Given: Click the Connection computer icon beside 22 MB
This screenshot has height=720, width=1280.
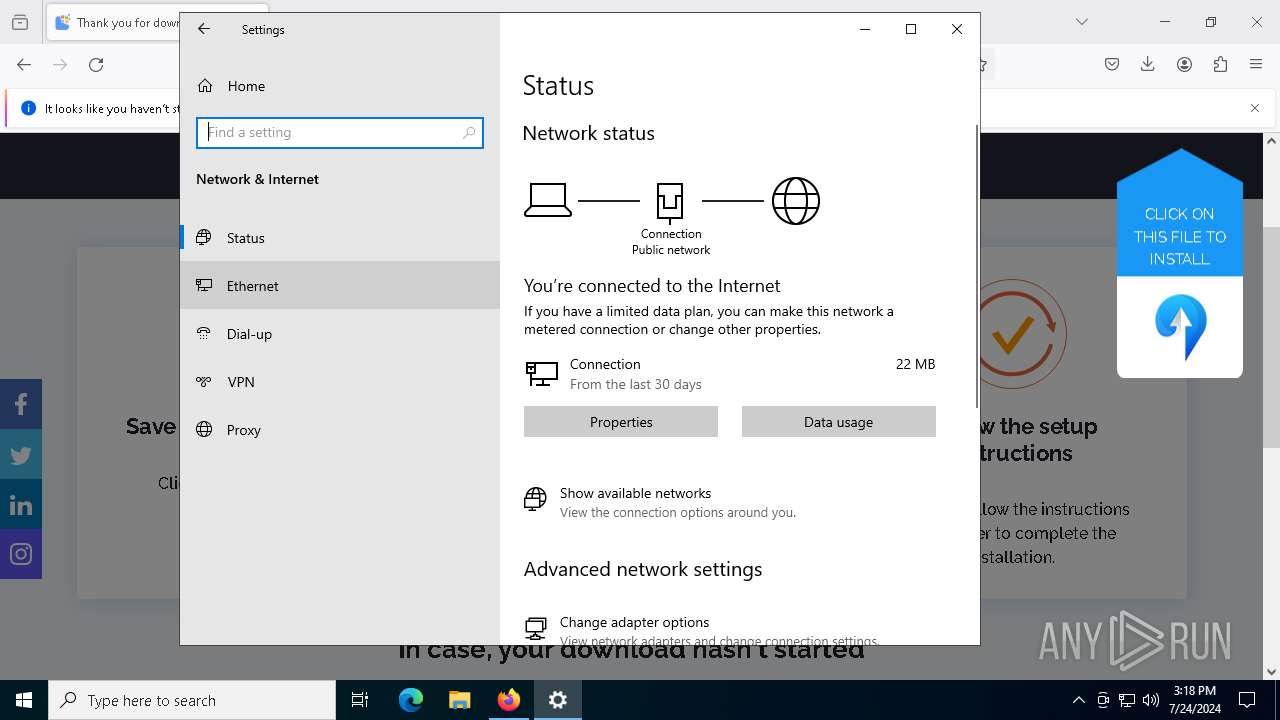Looking at the screenshot, I should [x=542, y=374].
